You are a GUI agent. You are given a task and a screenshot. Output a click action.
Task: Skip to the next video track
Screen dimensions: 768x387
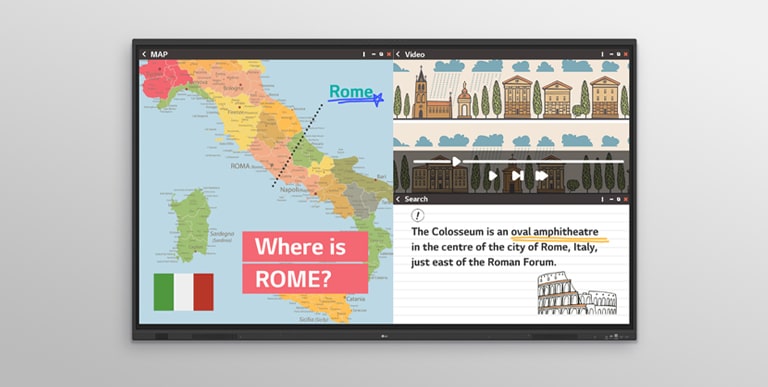tap(517, 175)
